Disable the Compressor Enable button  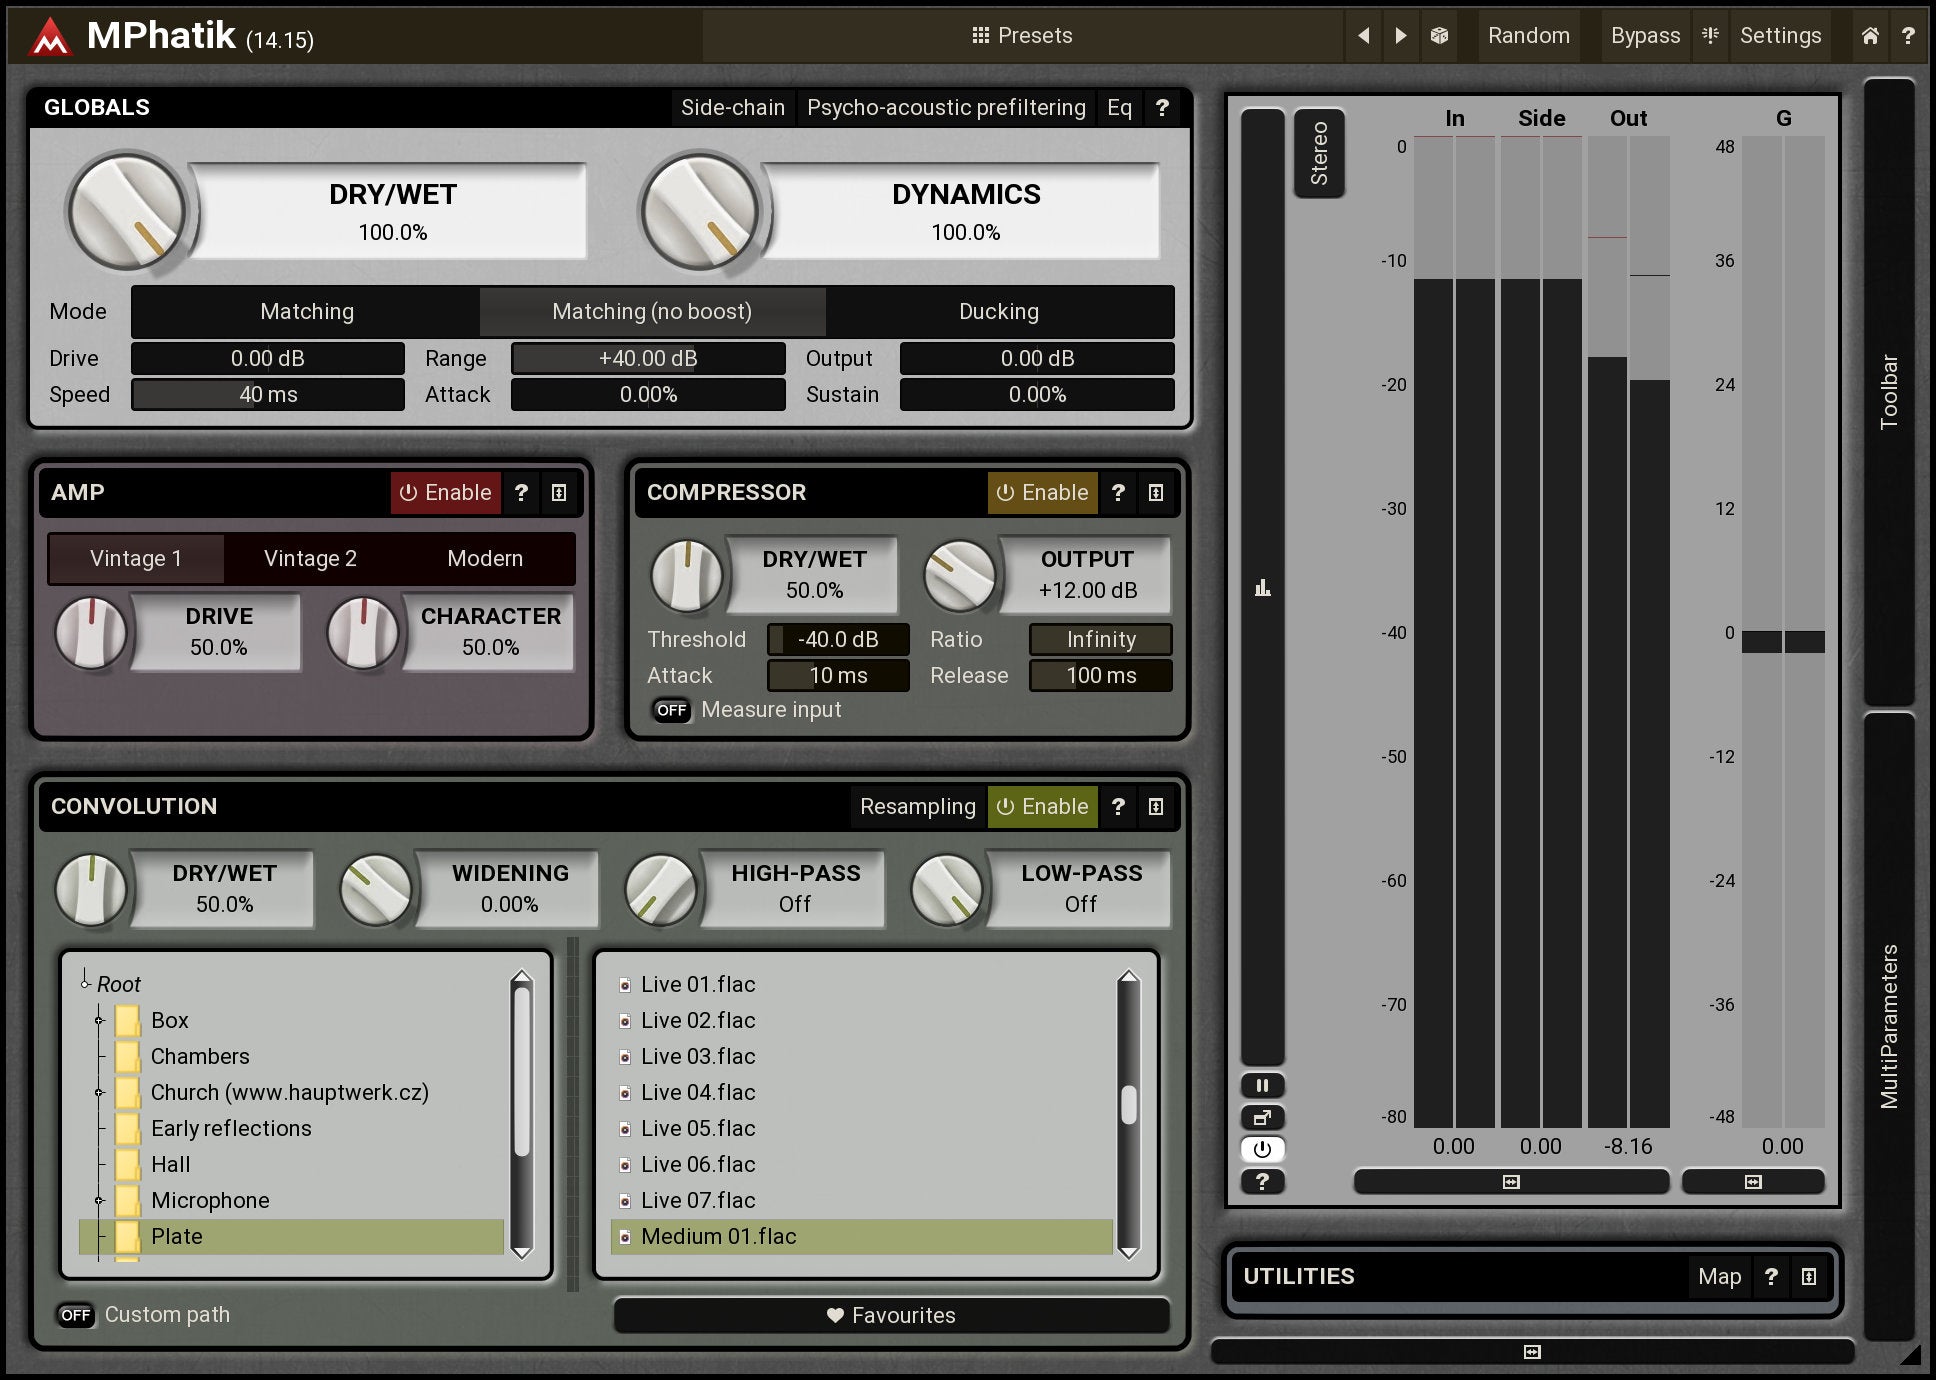pyautogui.click(x=1042, y=492)
